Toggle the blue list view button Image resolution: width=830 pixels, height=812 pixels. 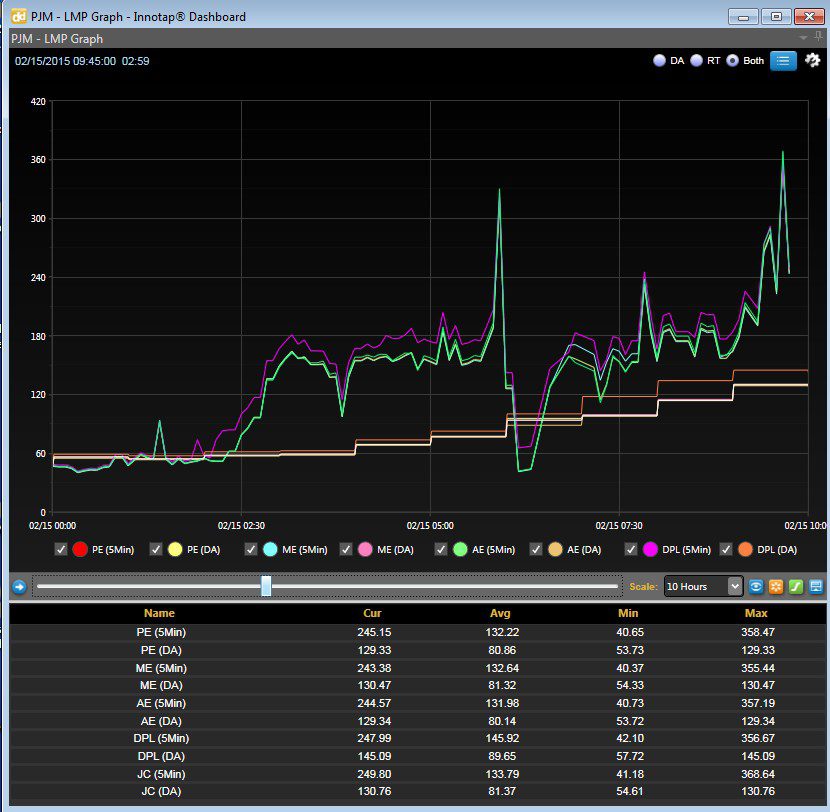click(783, 61)
